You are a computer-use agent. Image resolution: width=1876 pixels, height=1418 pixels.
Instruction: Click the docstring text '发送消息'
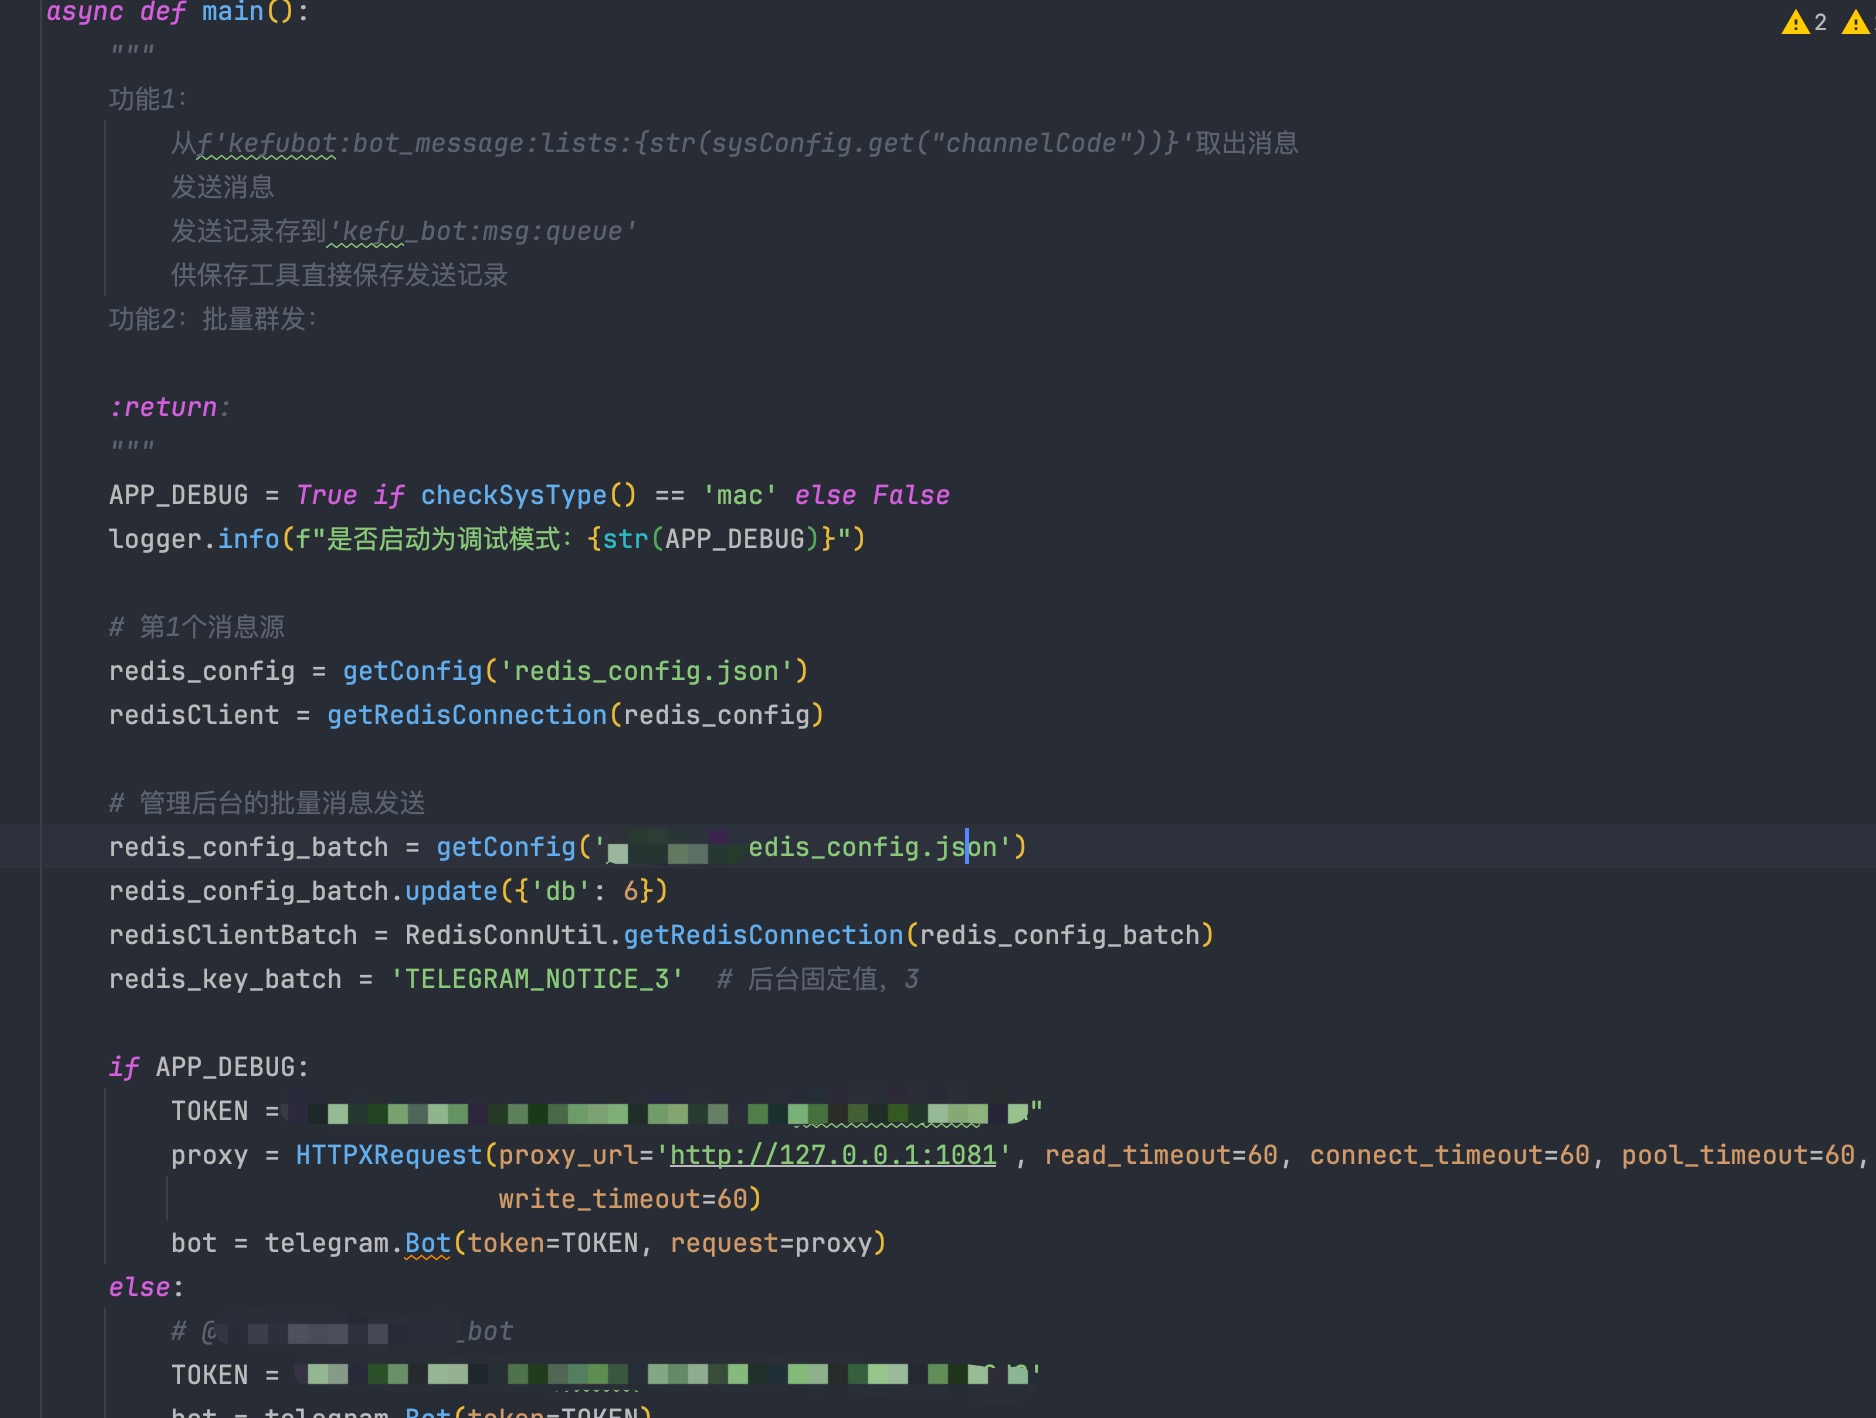(222, 187)
